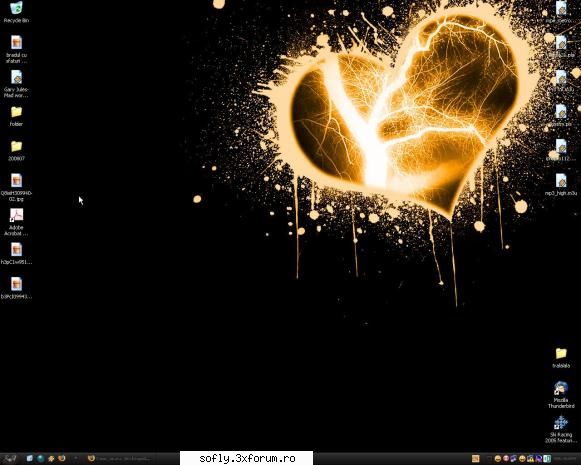Click the Start button on the taskbar

click(x=9, y=459)
